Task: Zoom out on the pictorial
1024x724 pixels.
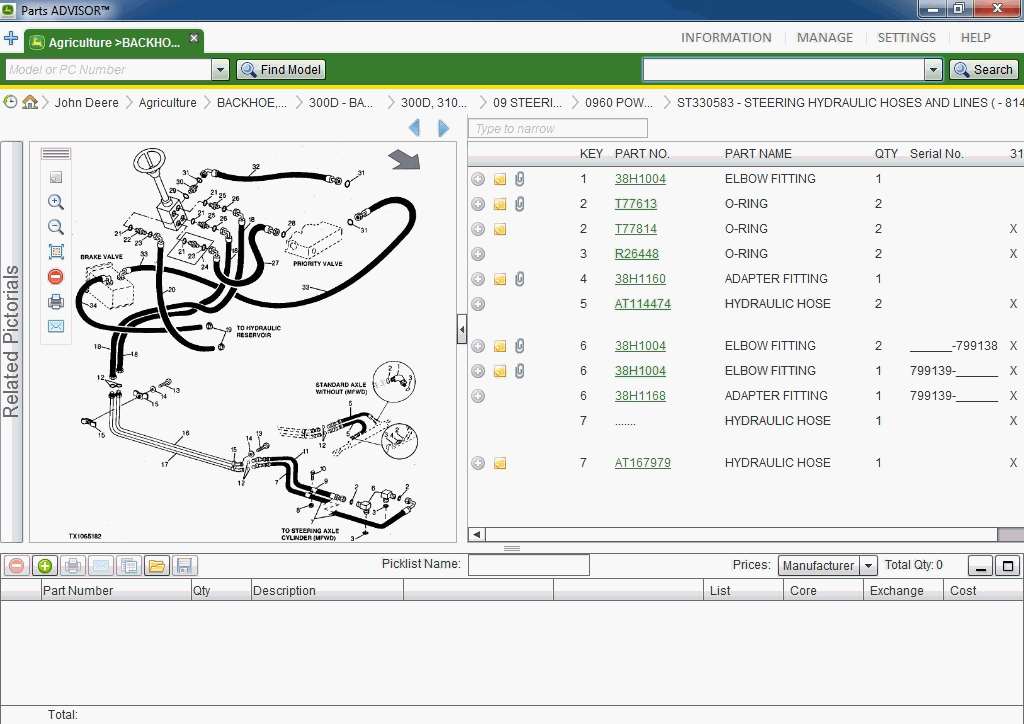Action: click(x=56, y=227)
